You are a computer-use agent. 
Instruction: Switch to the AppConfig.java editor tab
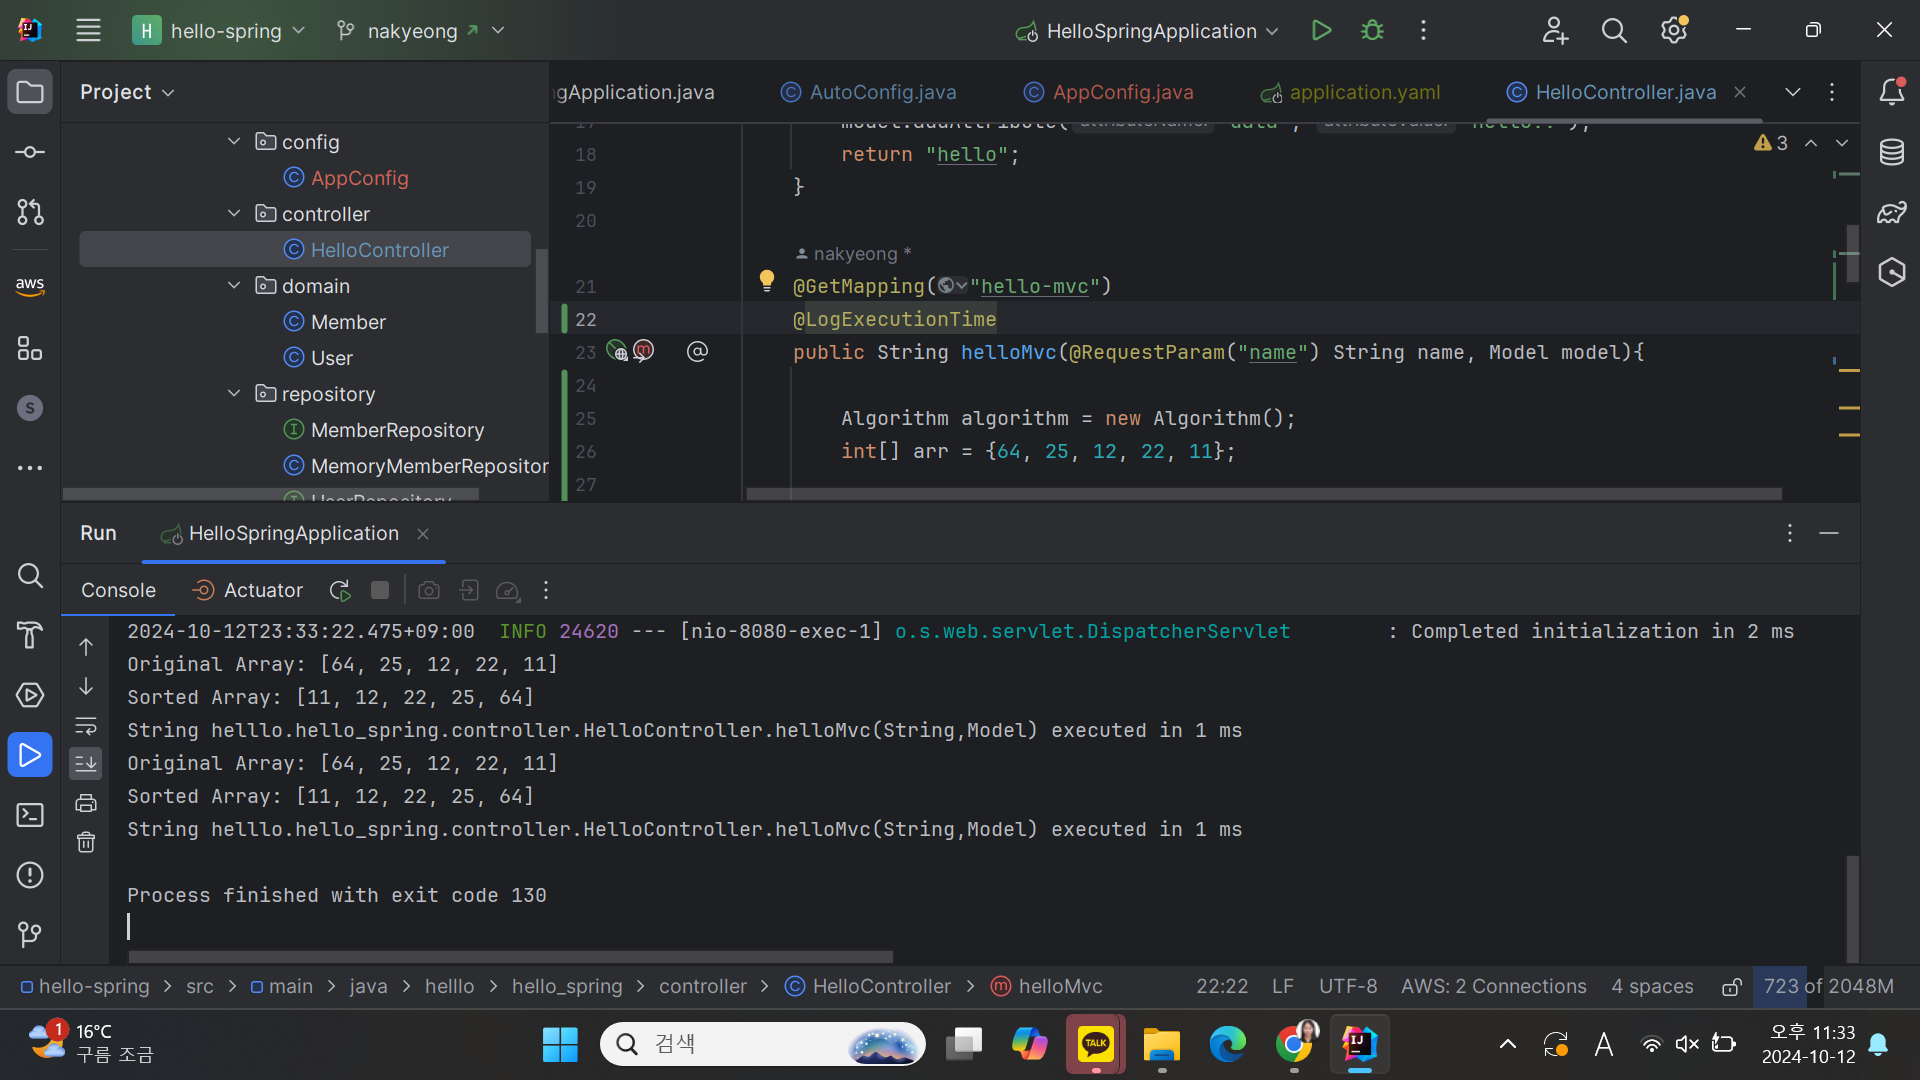(1122, 92)
